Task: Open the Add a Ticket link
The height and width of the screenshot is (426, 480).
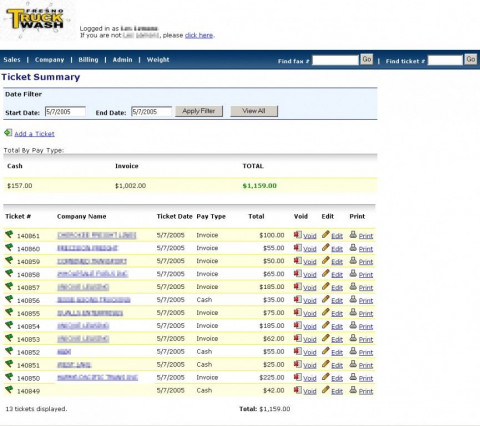Action: (34, 134)
